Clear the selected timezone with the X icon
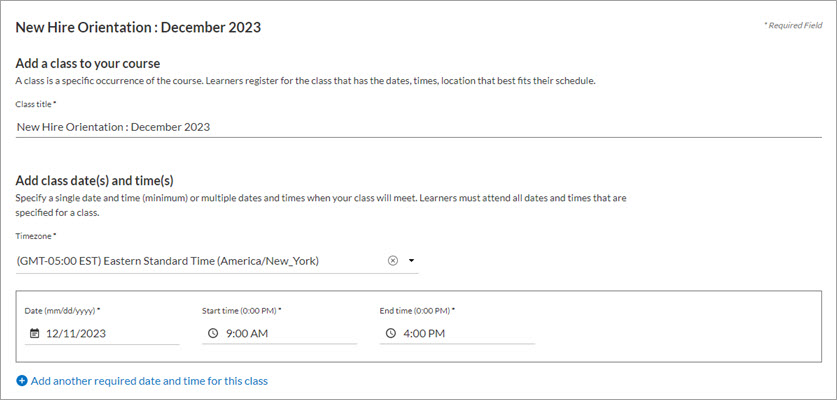The height and width of the screenshot is (400, 837). click(x=392, y=261)
